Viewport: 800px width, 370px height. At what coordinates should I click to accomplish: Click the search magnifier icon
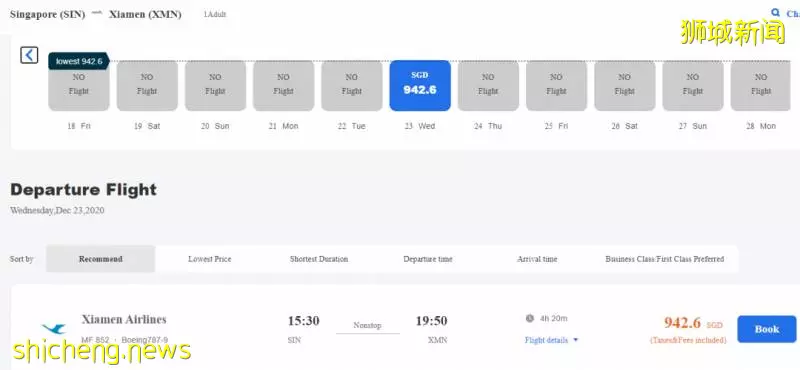tap(776, 13)
